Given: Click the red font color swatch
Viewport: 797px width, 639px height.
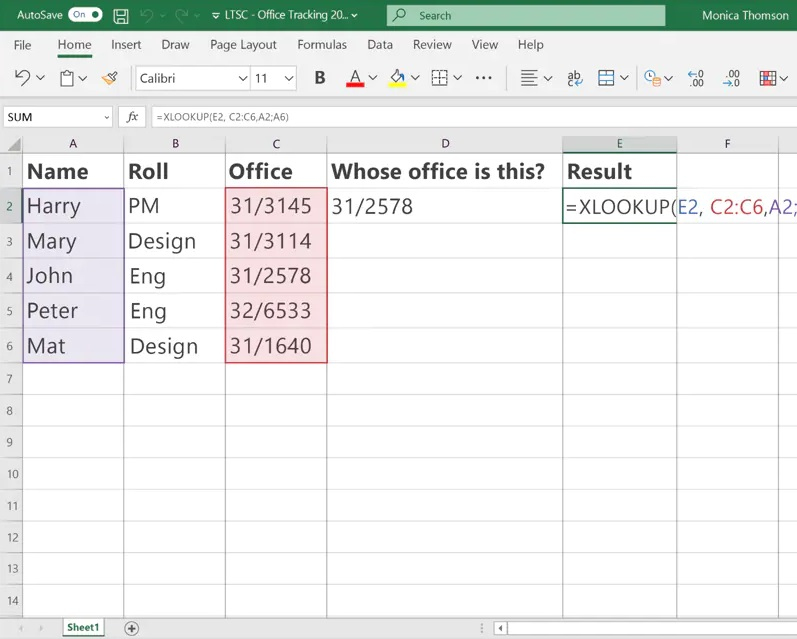Looking at the screenshot, I should pyautogui.click(x=354, y=78).
